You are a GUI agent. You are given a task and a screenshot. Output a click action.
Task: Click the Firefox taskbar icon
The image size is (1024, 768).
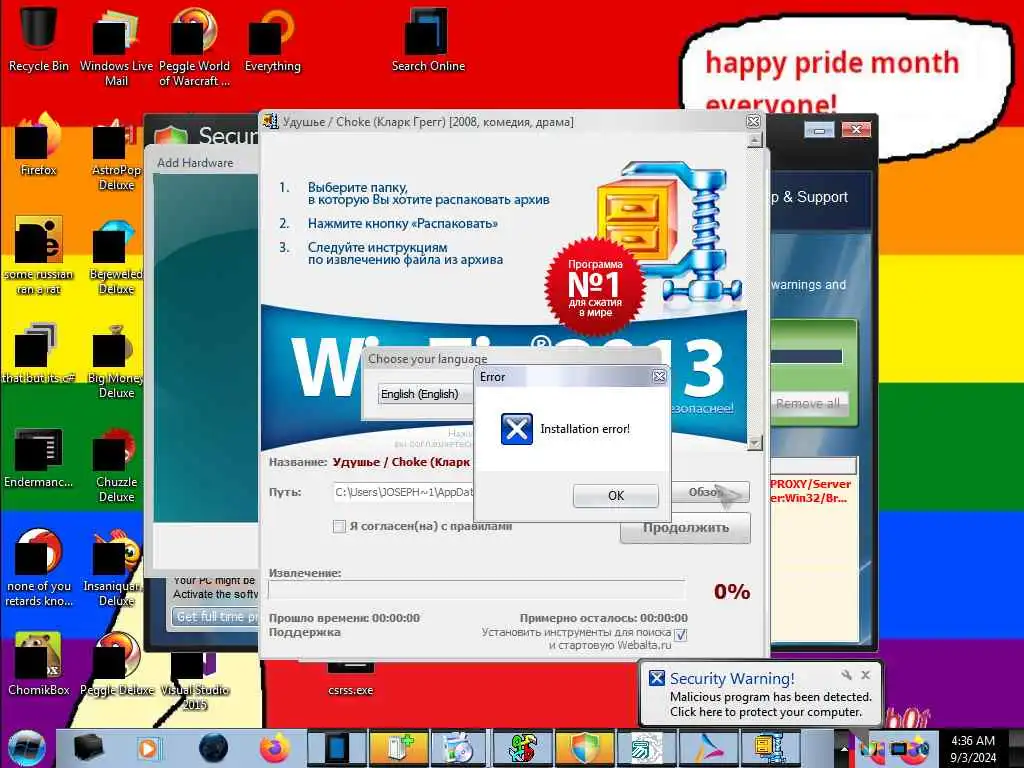coord(275,748)
